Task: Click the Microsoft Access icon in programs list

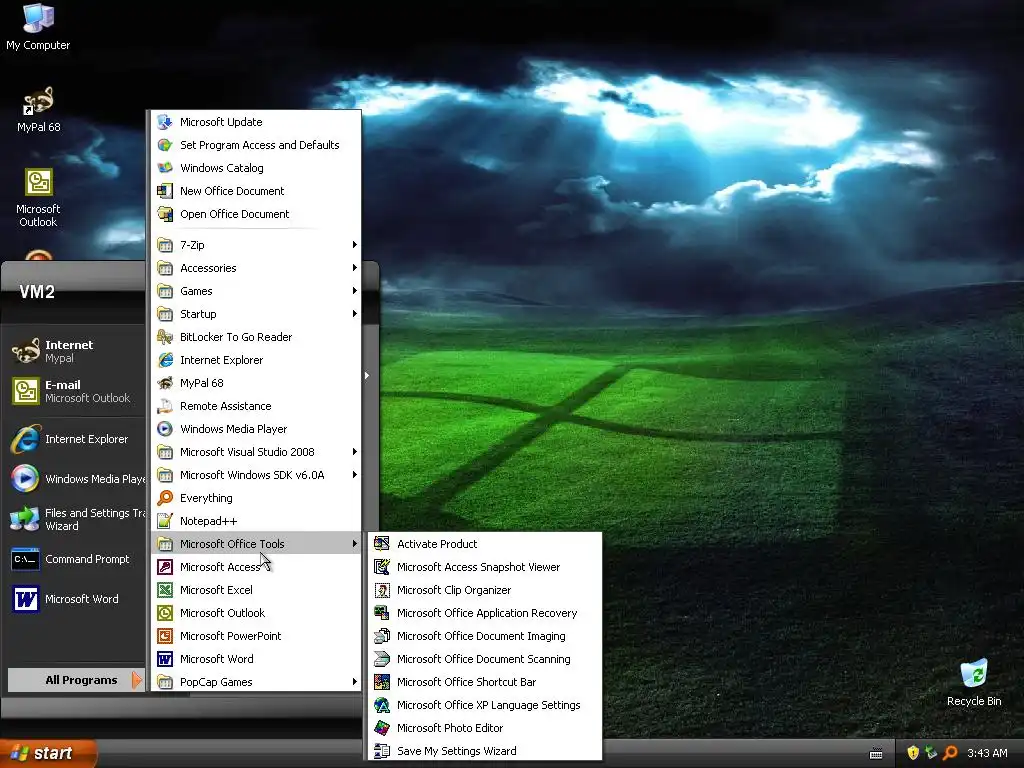Action: click(x=165, y=567)
